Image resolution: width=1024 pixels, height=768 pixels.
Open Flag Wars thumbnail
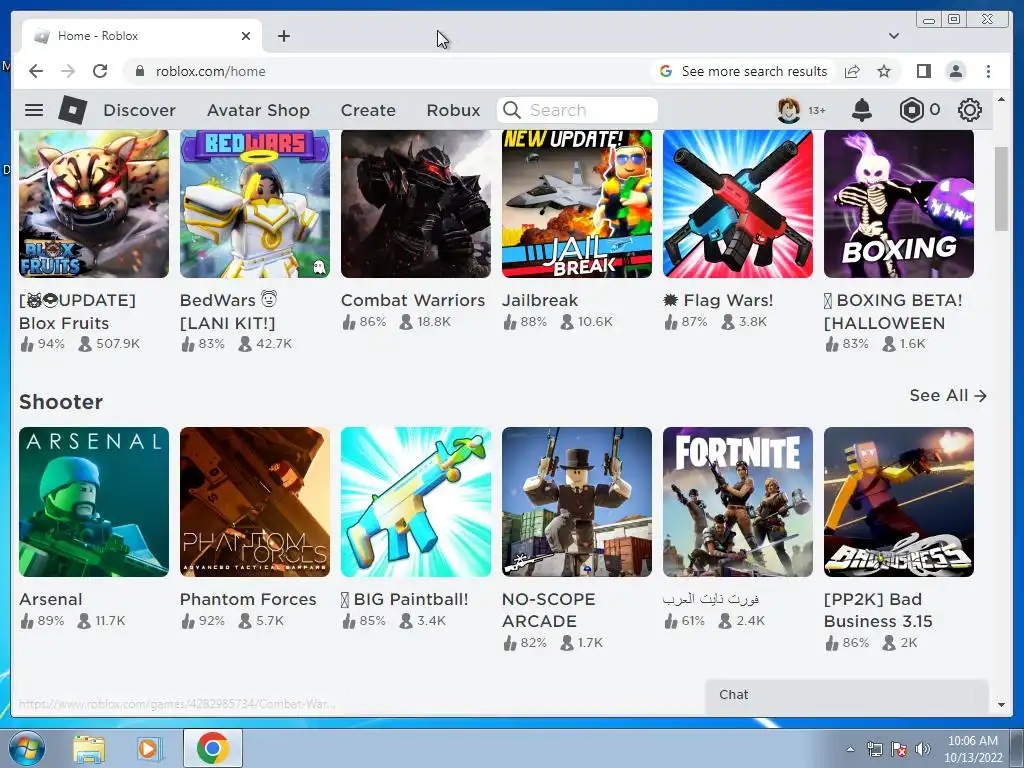(x=738, y=203)
